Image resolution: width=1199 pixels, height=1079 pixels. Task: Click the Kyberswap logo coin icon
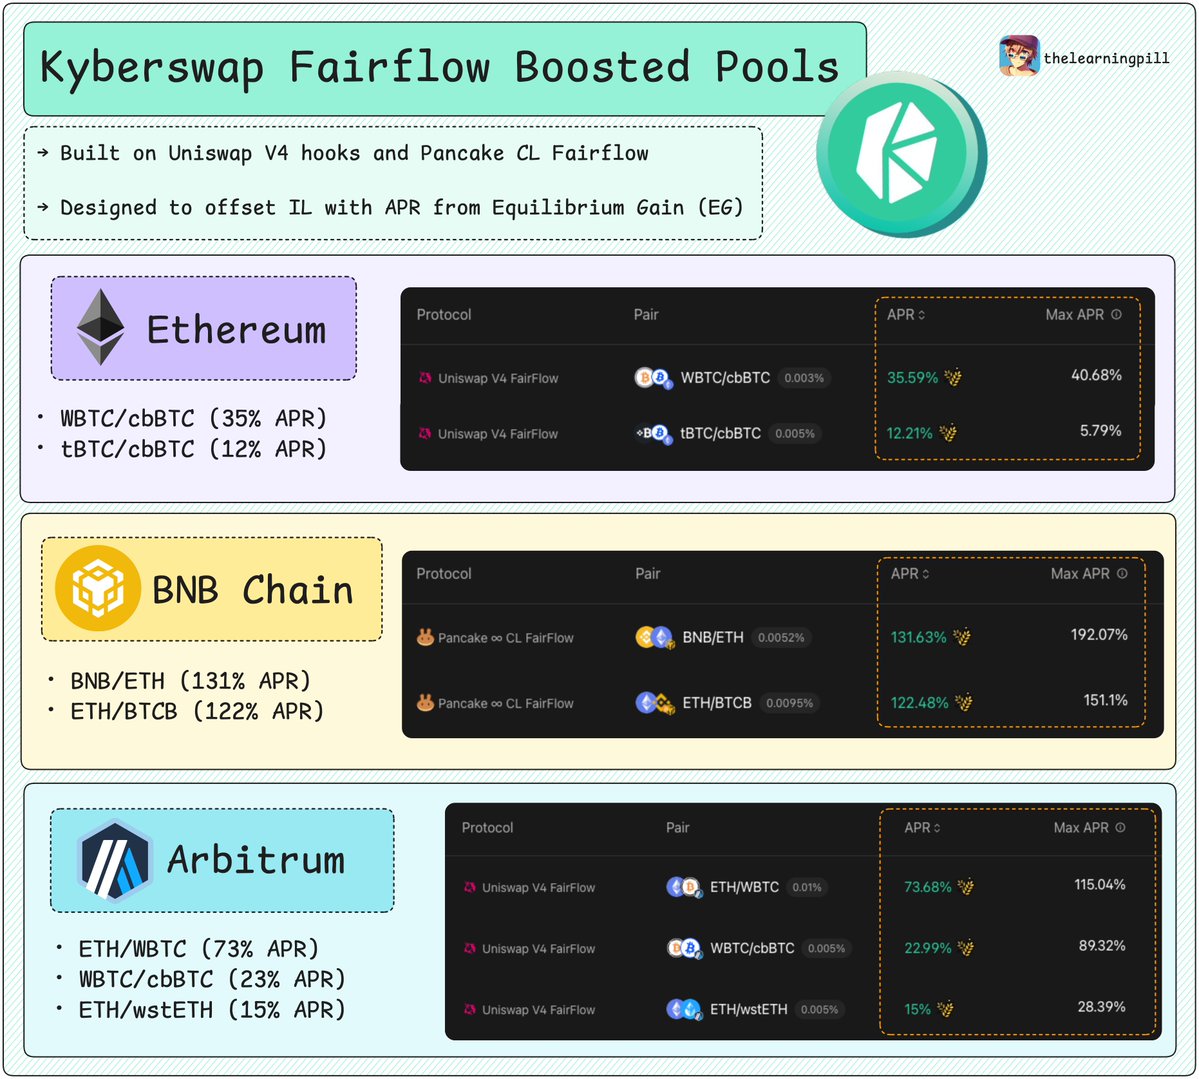click(902, 154)
